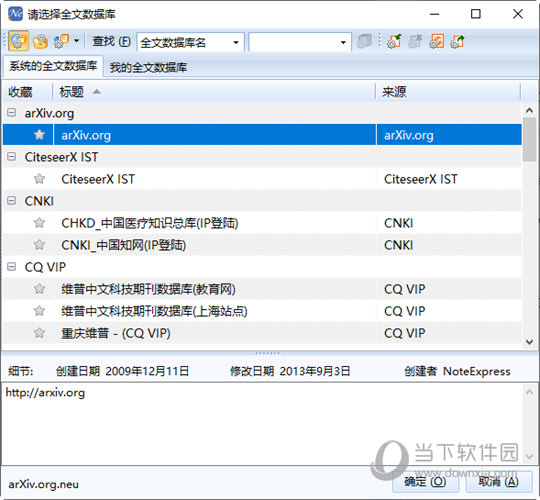Click the arXiv.org group header text
Viewport: 540px width, 500px height.
pyautogui.click(x=49, y=113)
